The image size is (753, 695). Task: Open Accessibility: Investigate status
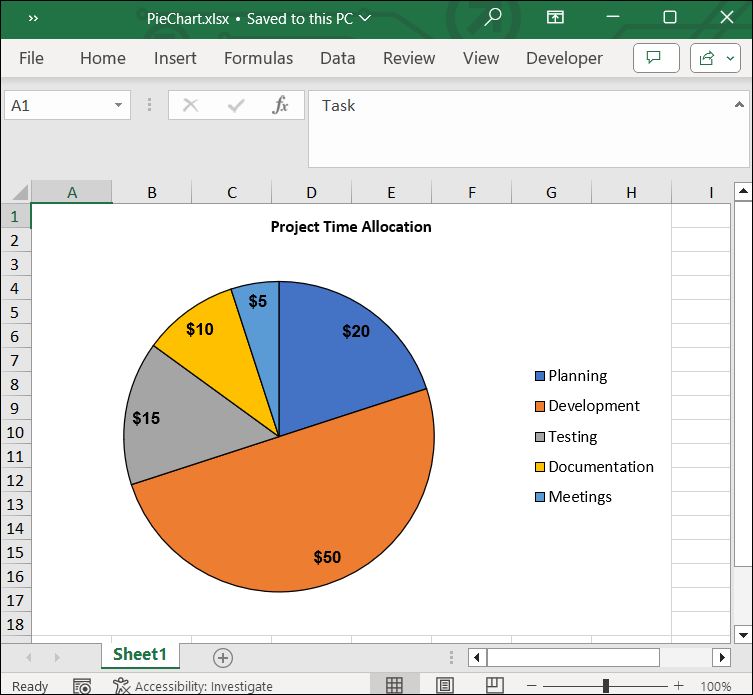(193, 686)
